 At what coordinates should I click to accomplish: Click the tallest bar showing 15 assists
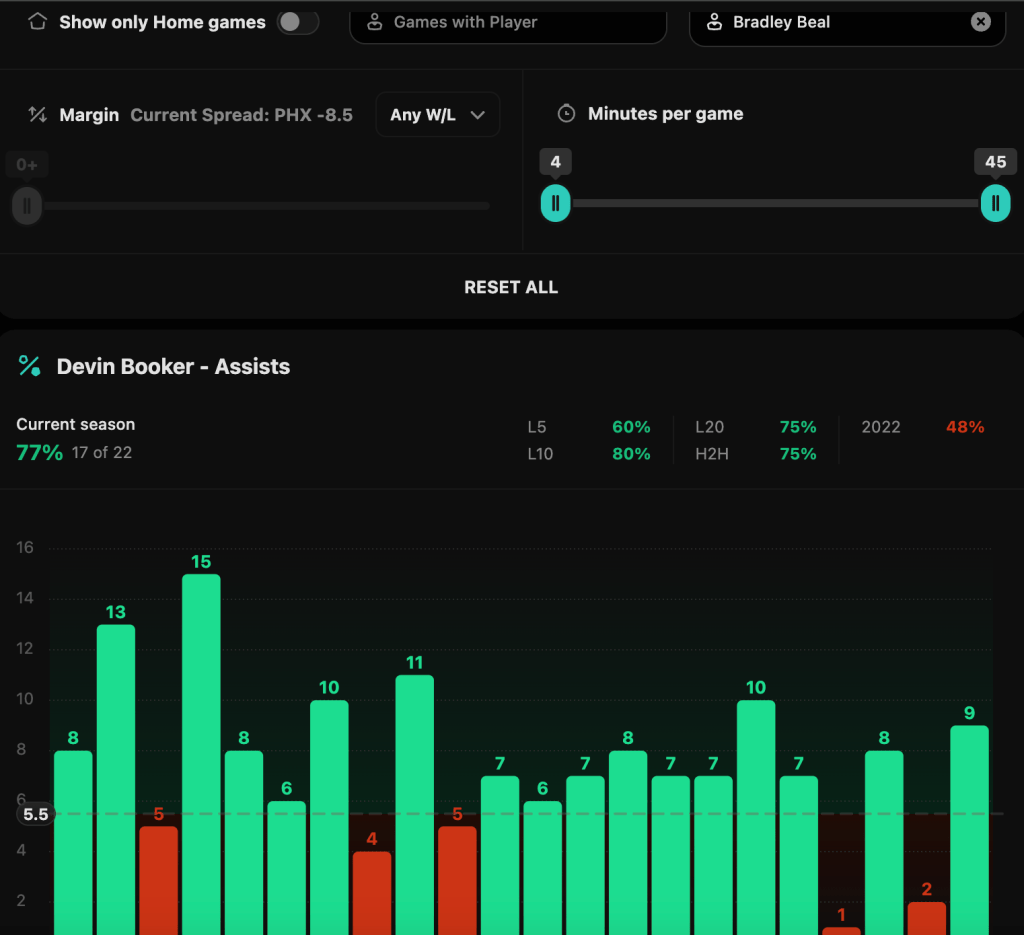[x=201, y=750]
